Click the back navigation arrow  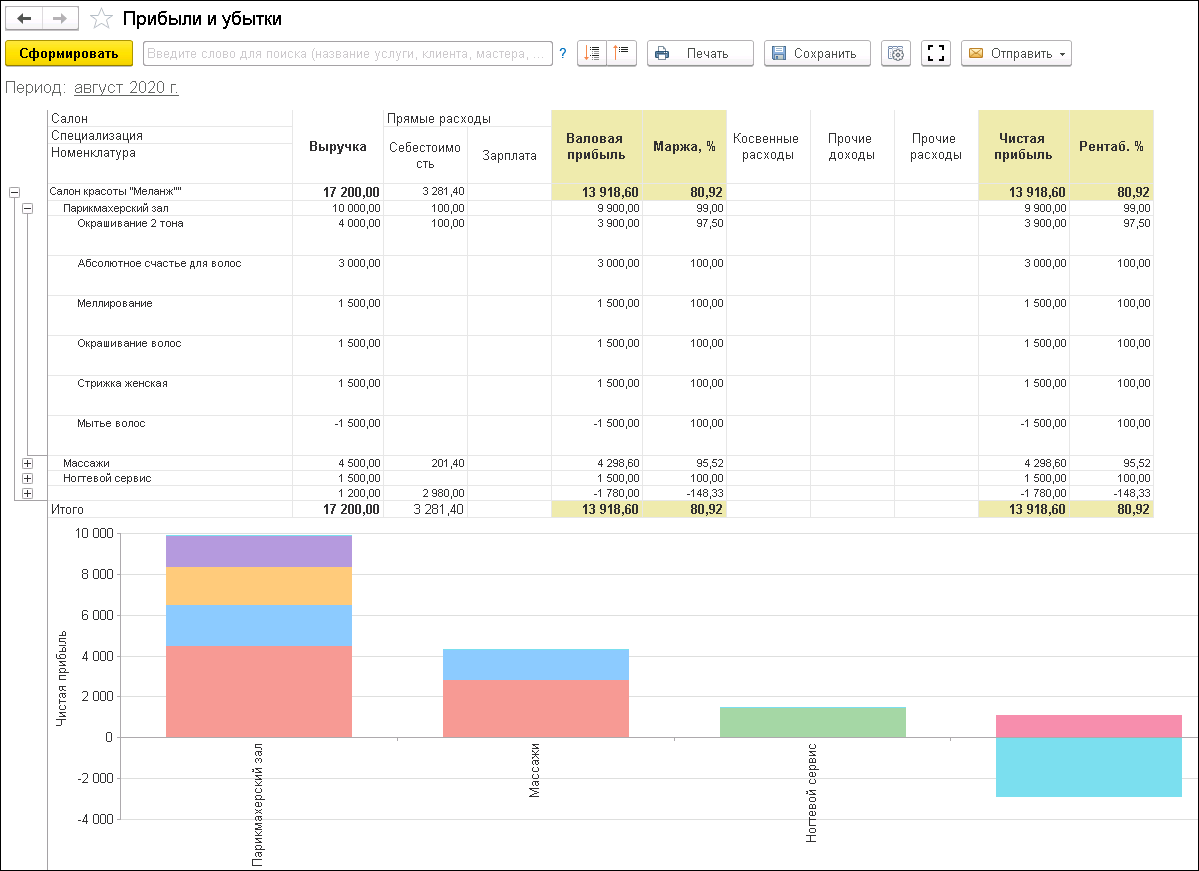point(25,19)
